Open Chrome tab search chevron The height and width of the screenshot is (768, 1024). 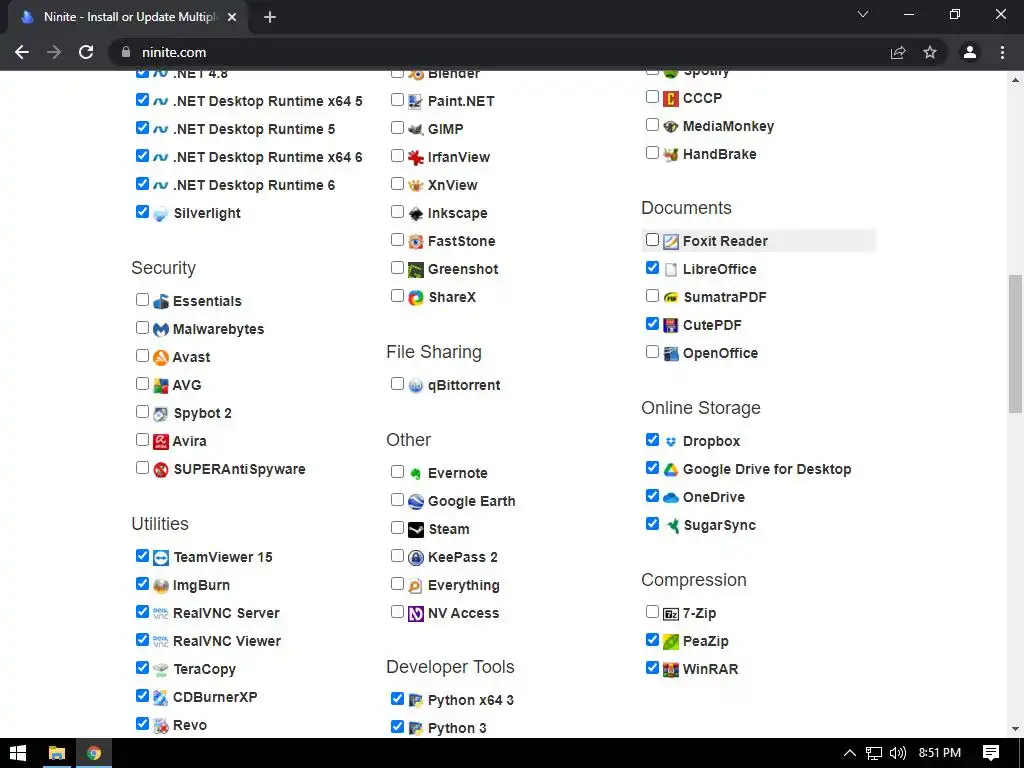point(863,14)
